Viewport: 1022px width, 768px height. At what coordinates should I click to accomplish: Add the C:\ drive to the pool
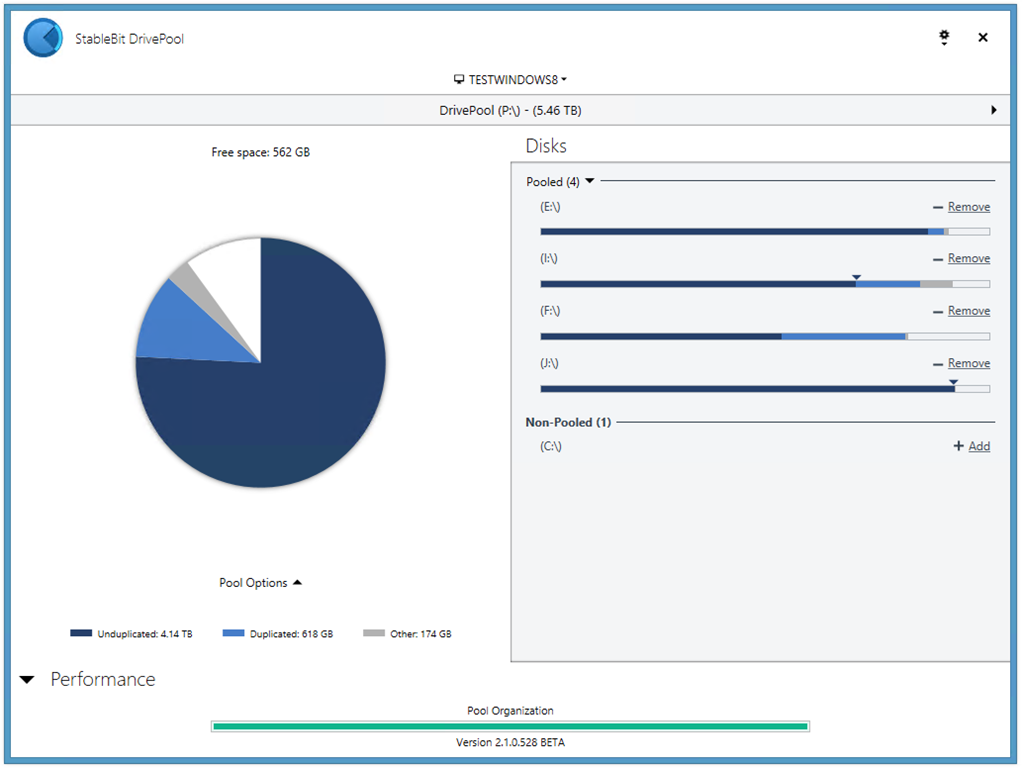pos(979,446)
